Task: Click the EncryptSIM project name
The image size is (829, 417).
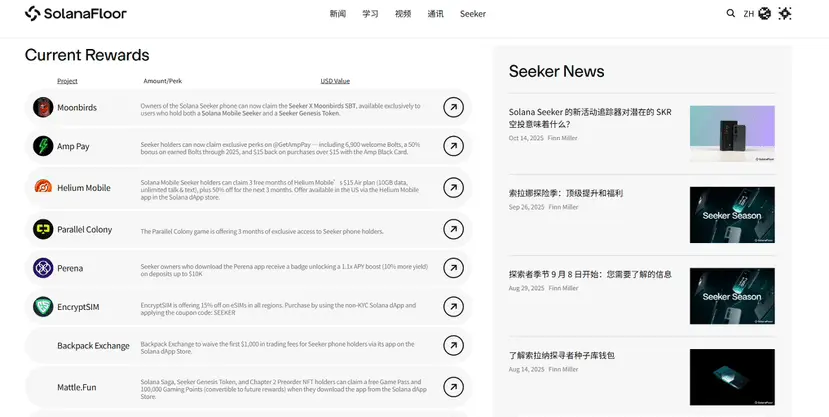Action: [78, 307]
